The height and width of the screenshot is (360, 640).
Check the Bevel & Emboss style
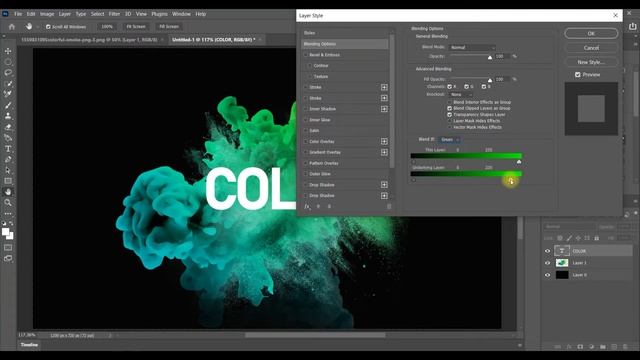click(x=305, y=55)
